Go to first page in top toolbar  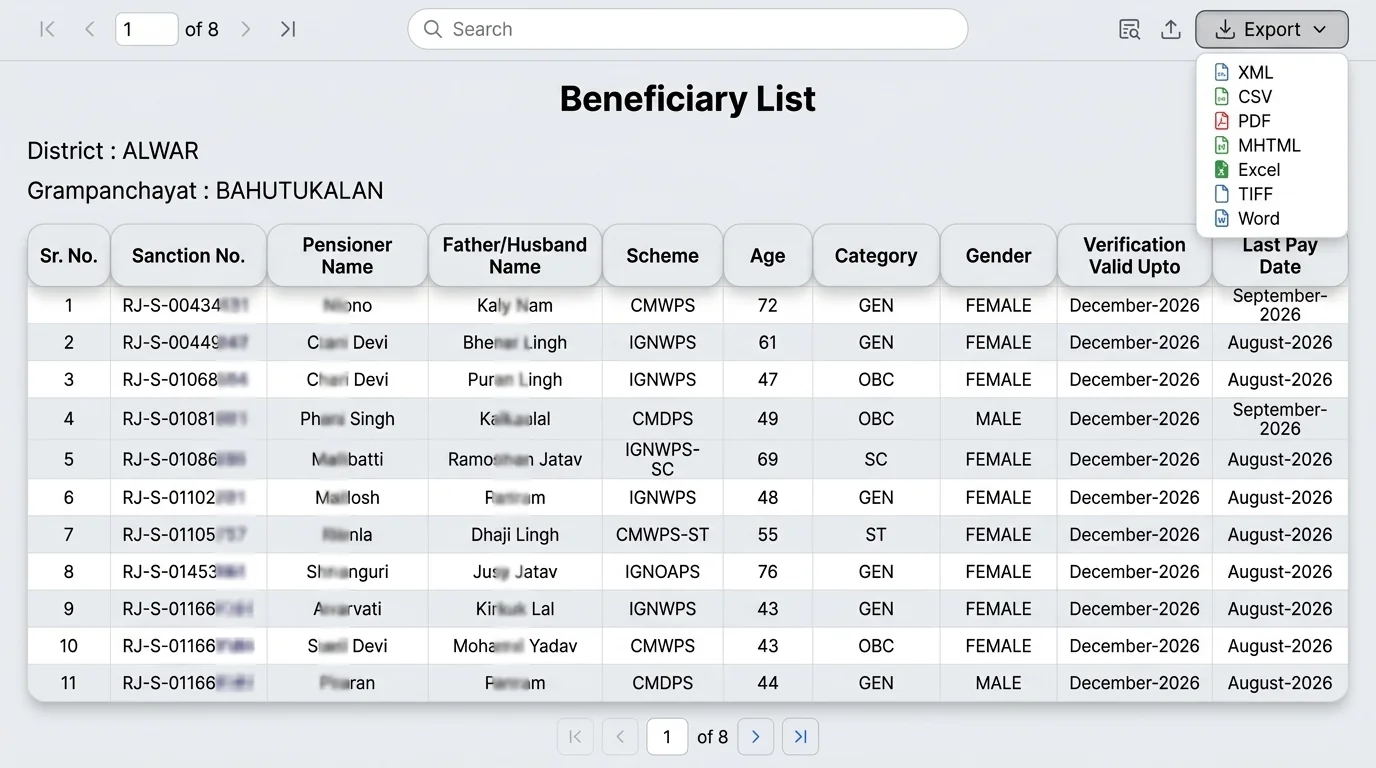pos(47,29)
